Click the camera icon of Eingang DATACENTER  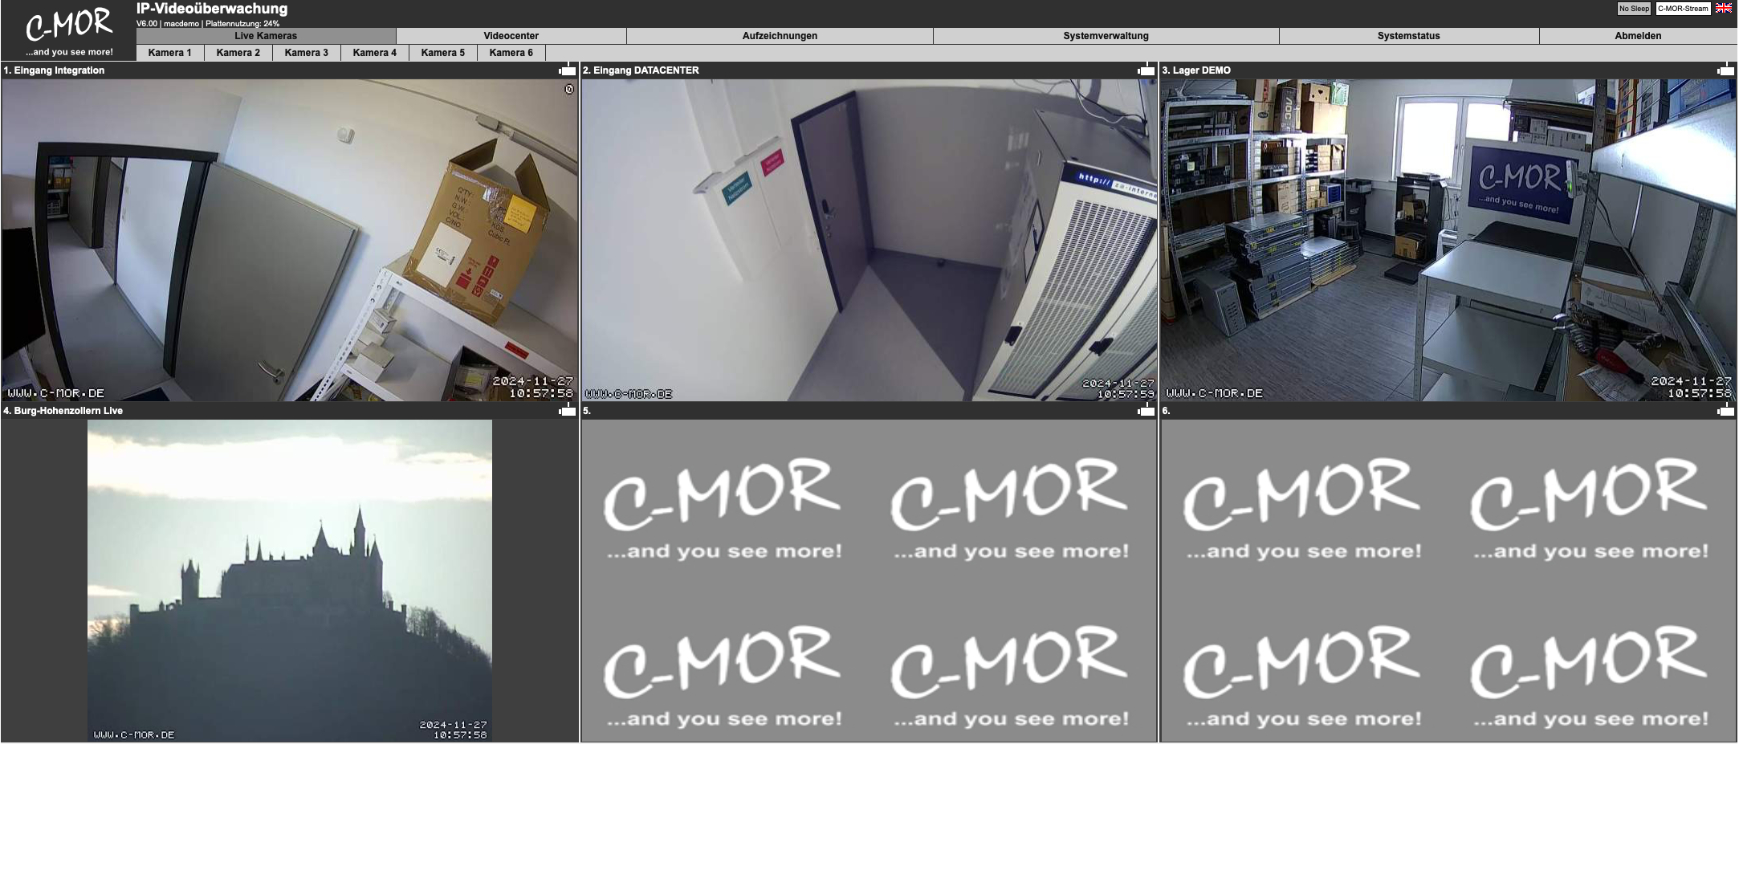click(x=1146, y=70)
